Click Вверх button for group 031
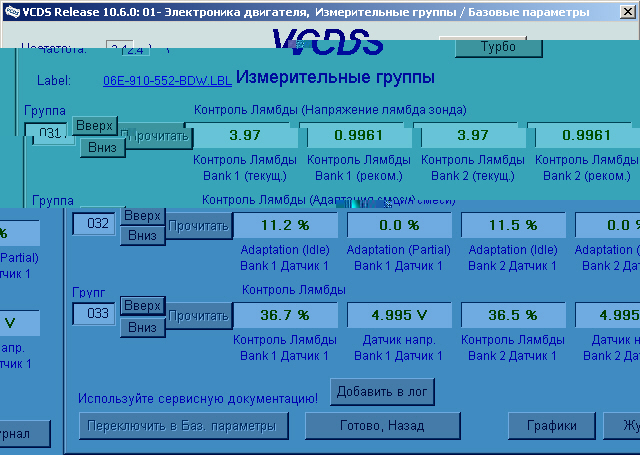 [x=95, y=125]
